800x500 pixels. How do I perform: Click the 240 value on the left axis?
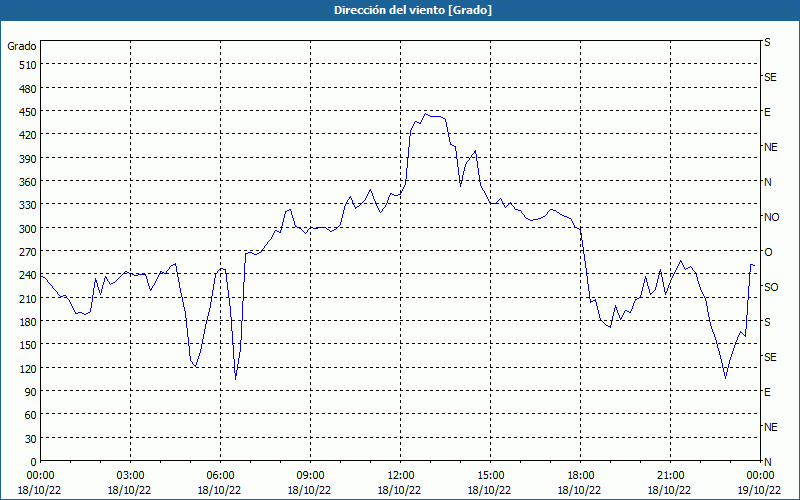[x=29, y=276]
